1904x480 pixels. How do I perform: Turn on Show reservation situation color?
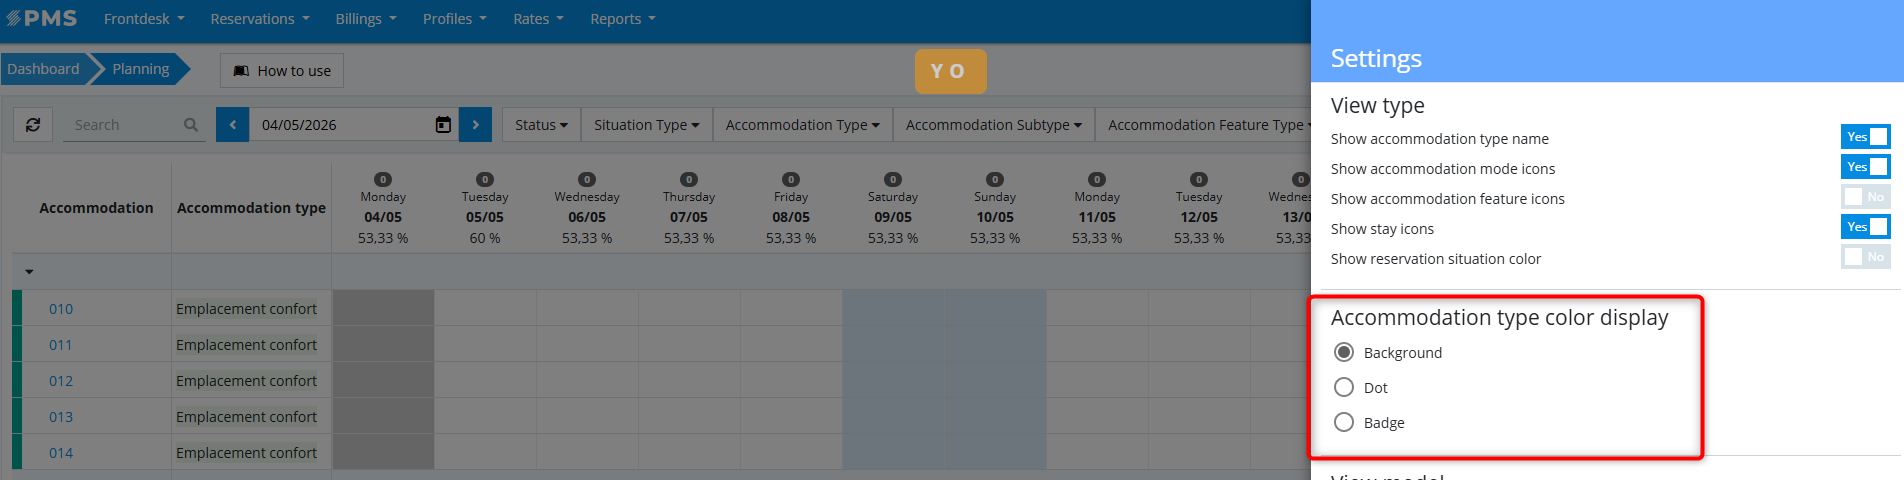point(1865,257)
